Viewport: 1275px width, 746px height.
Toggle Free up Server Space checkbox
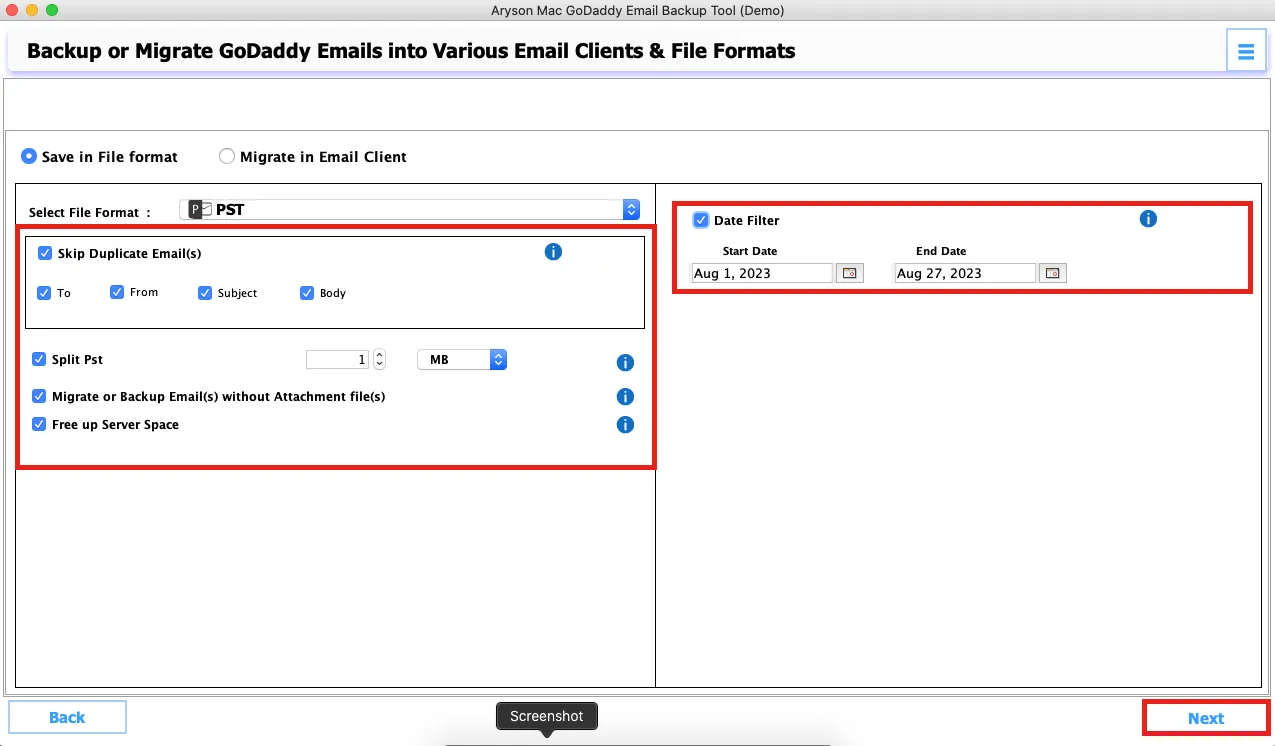39,424
